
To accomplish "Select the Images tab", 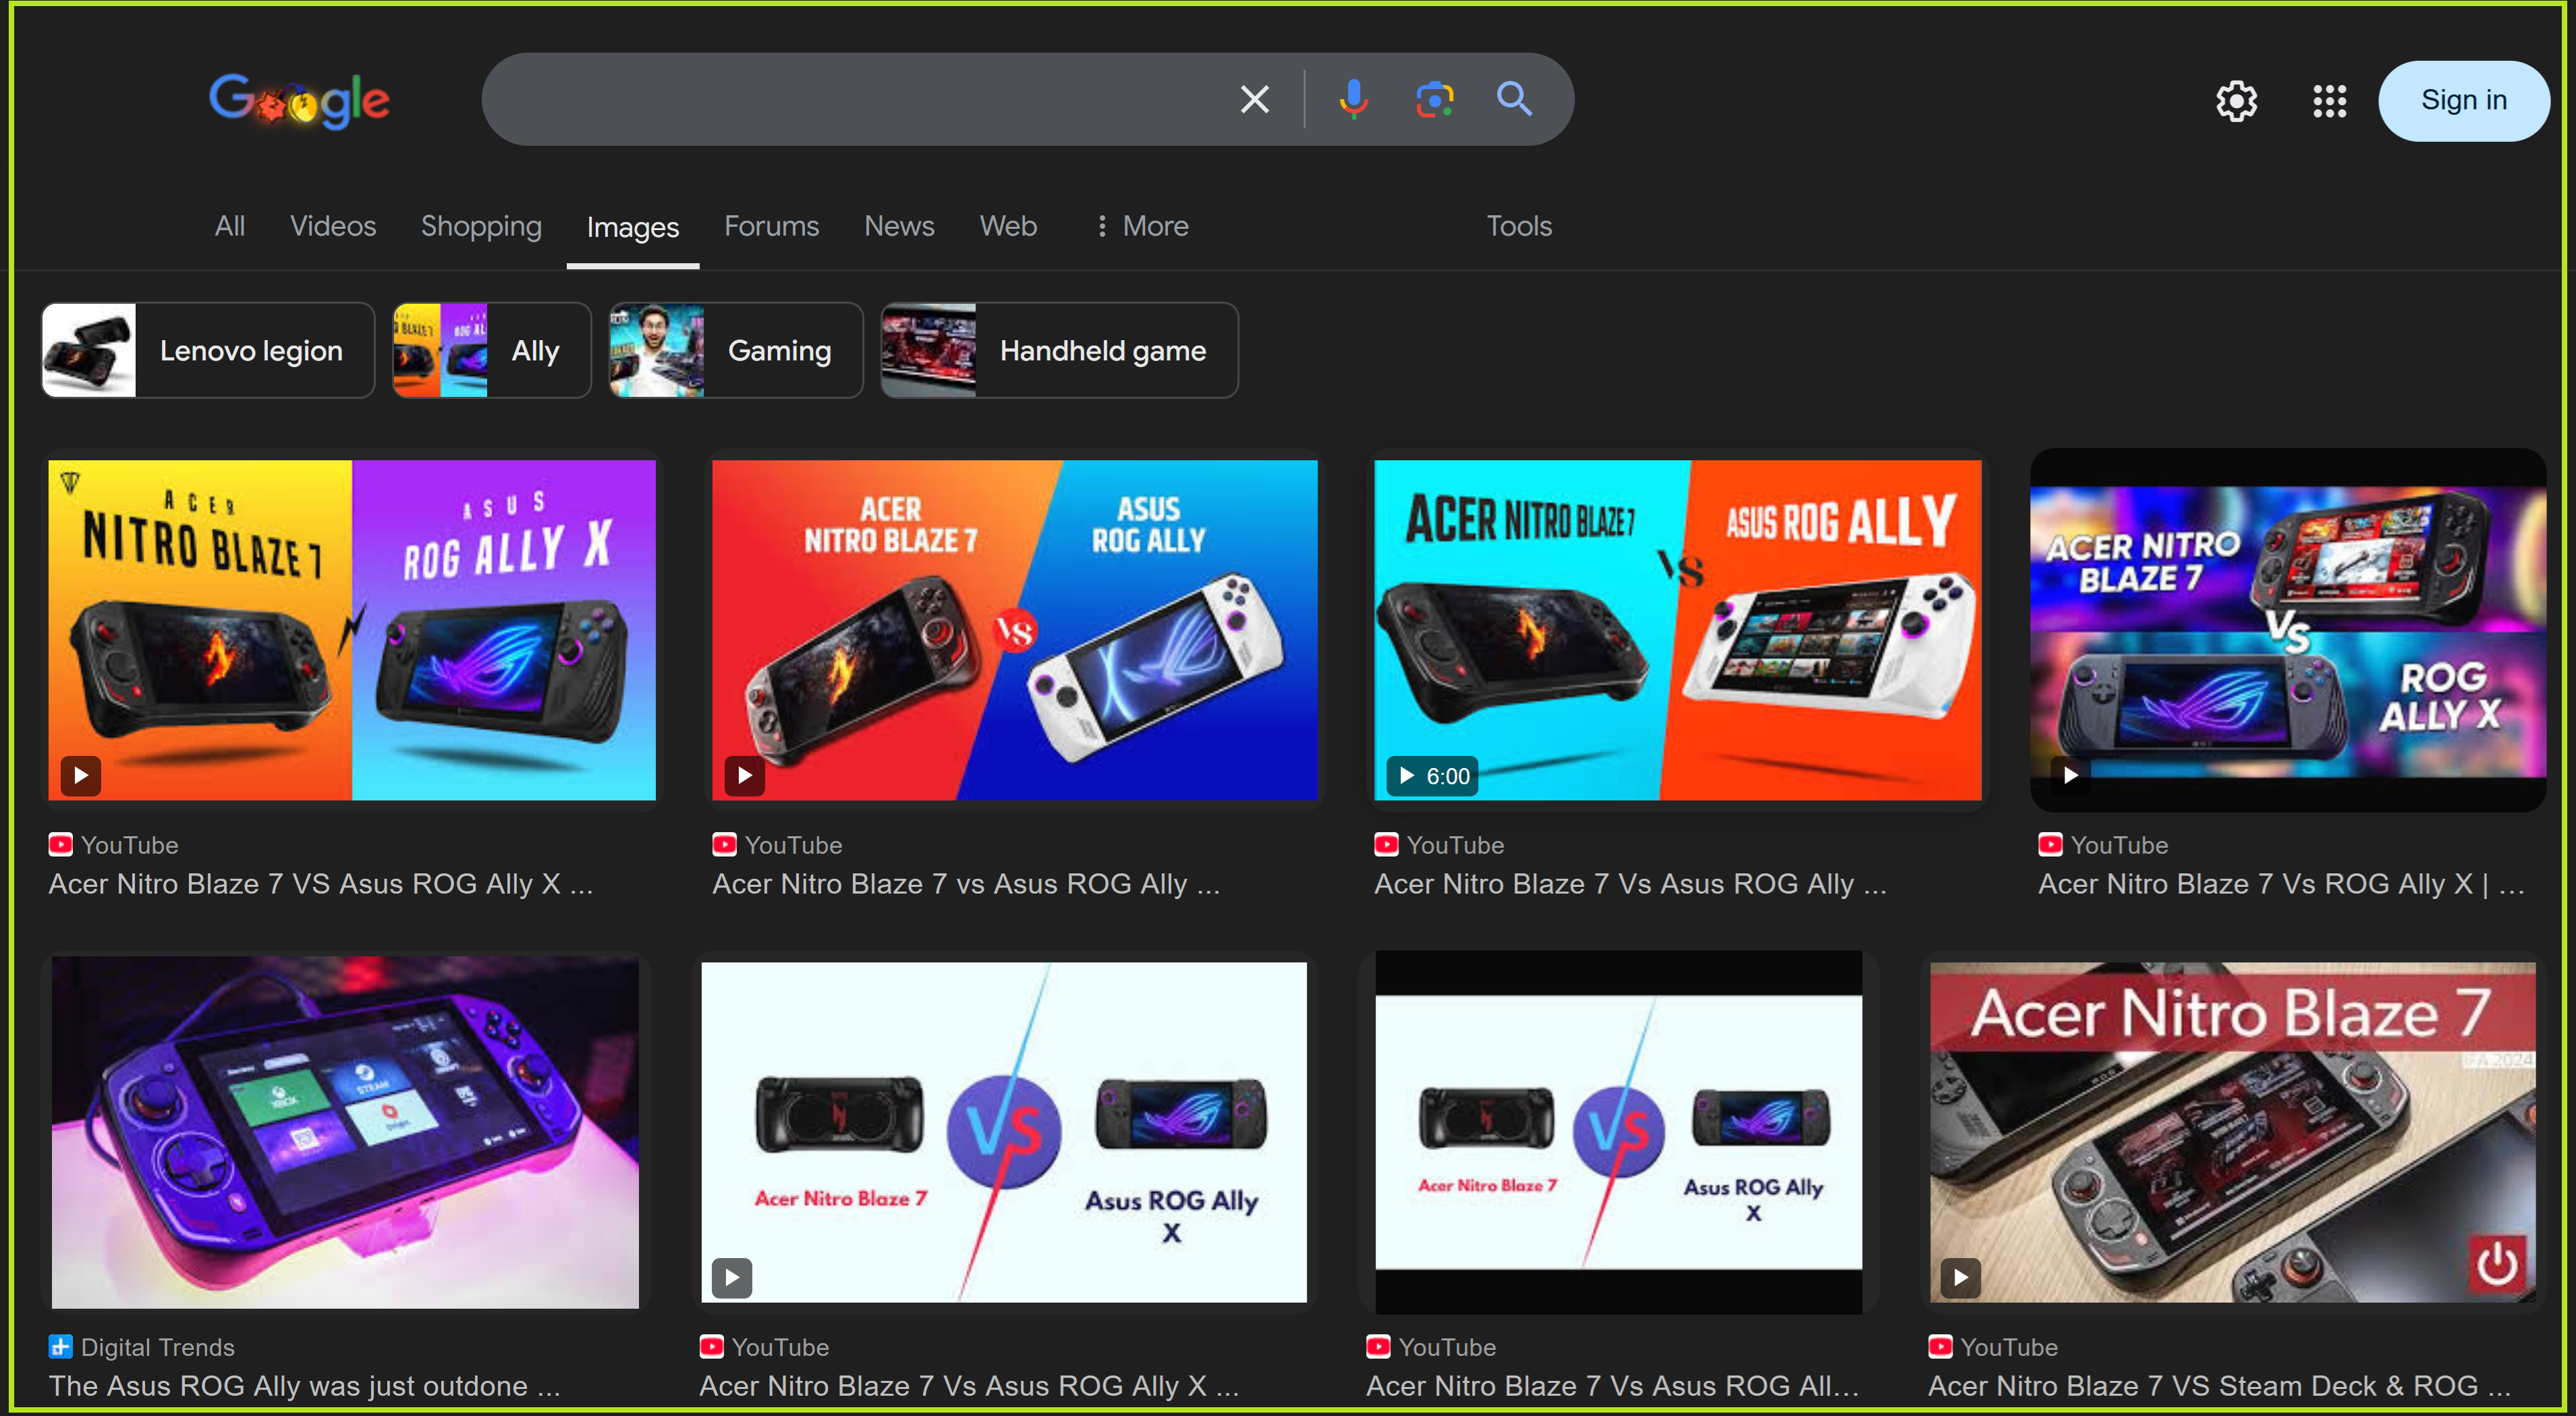I will click(633, 228).
